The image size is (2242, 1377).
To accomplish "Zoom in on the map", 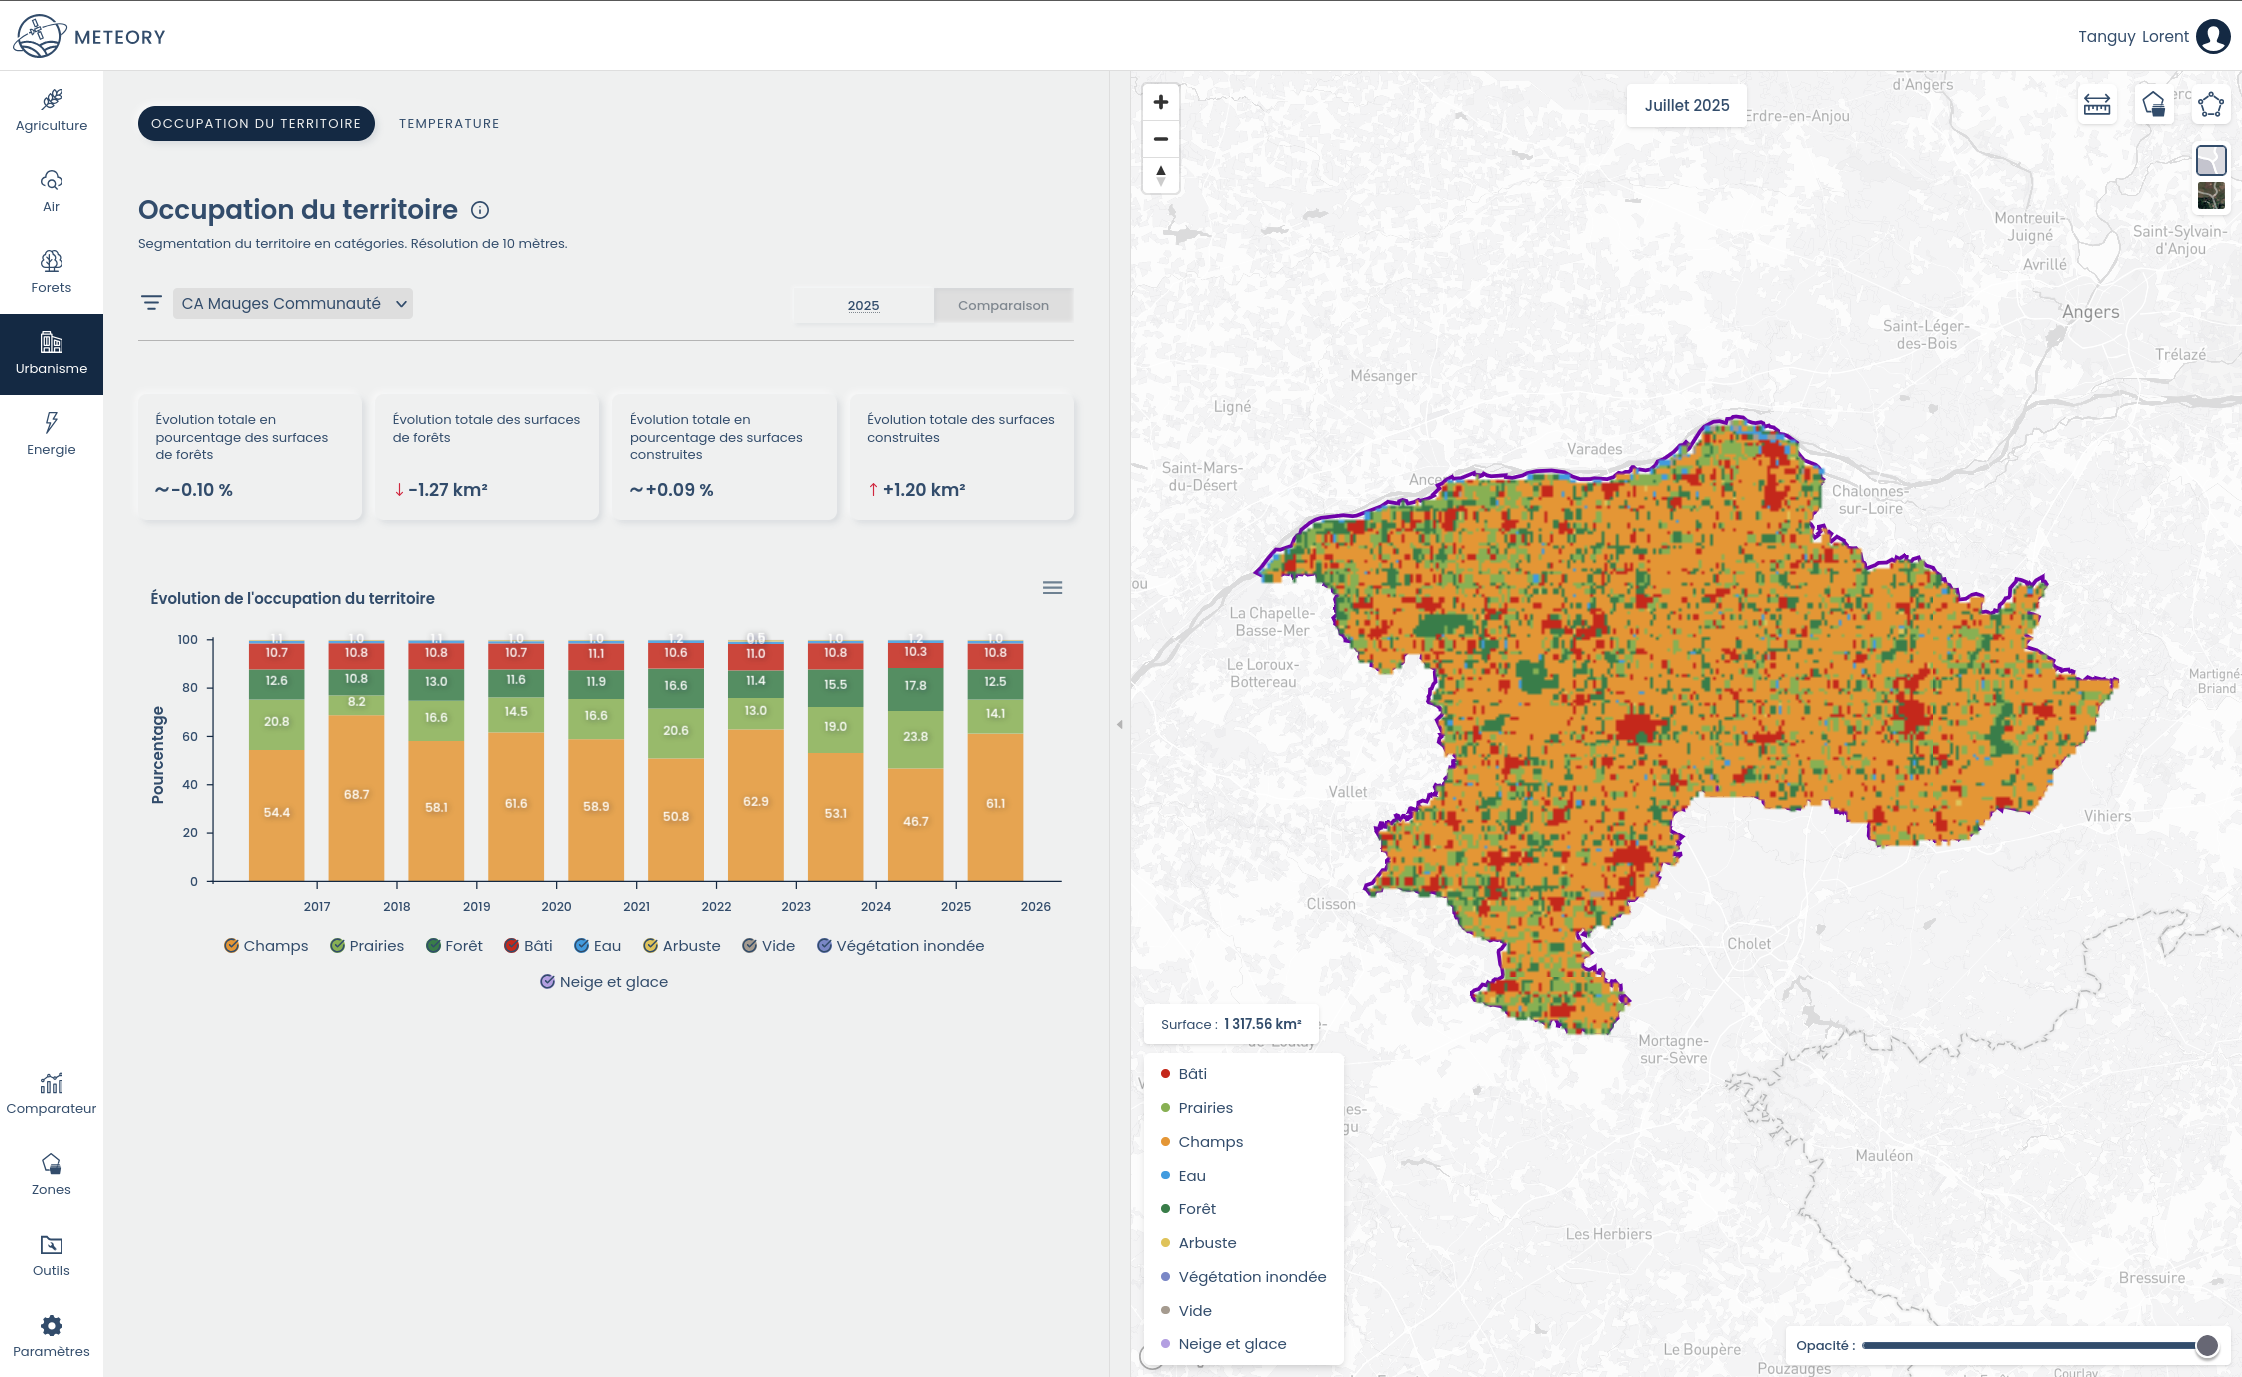I will tap(1160, 102).
